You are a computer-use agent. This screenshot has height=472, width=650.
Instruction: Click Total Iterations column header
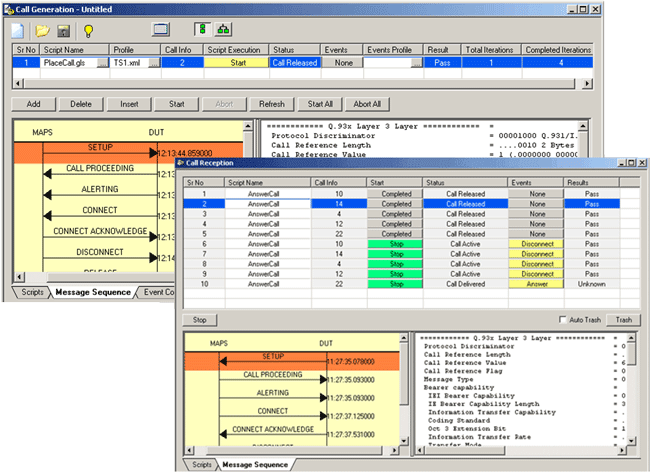point(491,50)
